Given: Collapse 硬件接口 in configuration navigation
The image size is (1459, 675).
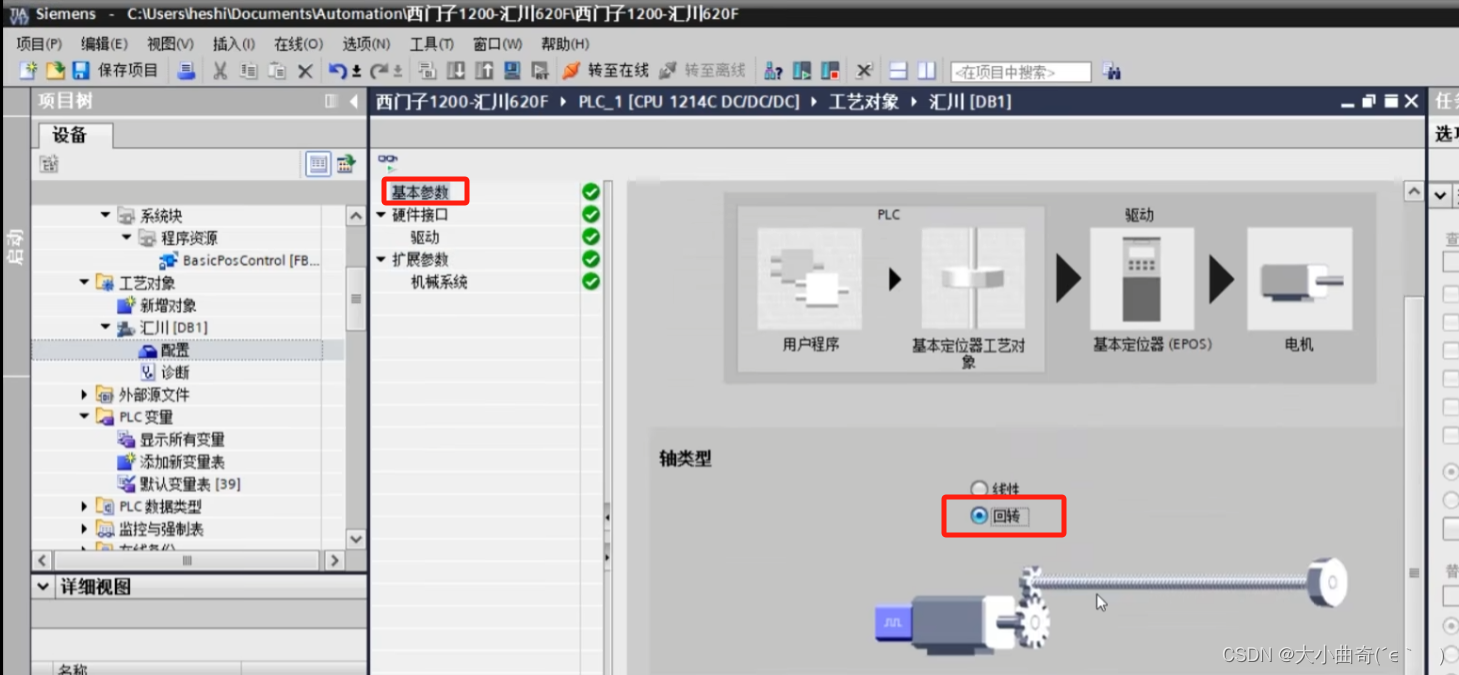Looking at the screenshot, I should (x=381, y=215).
